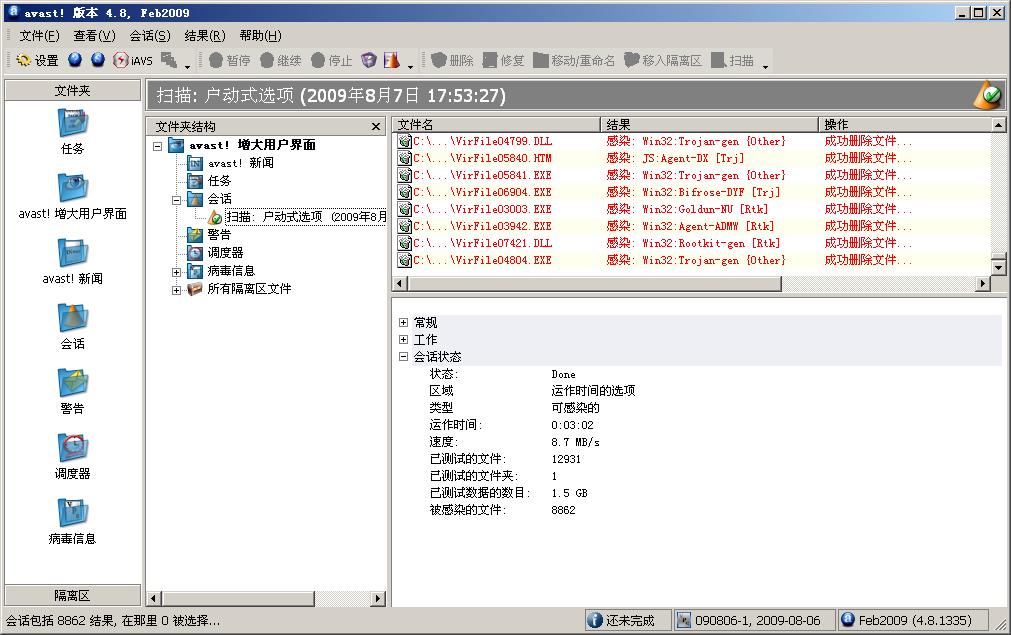Image resolution: width=1011 pixels, height=635 pixels.
Task: Open the 帮助(H) menu
Action: (260, 36)
